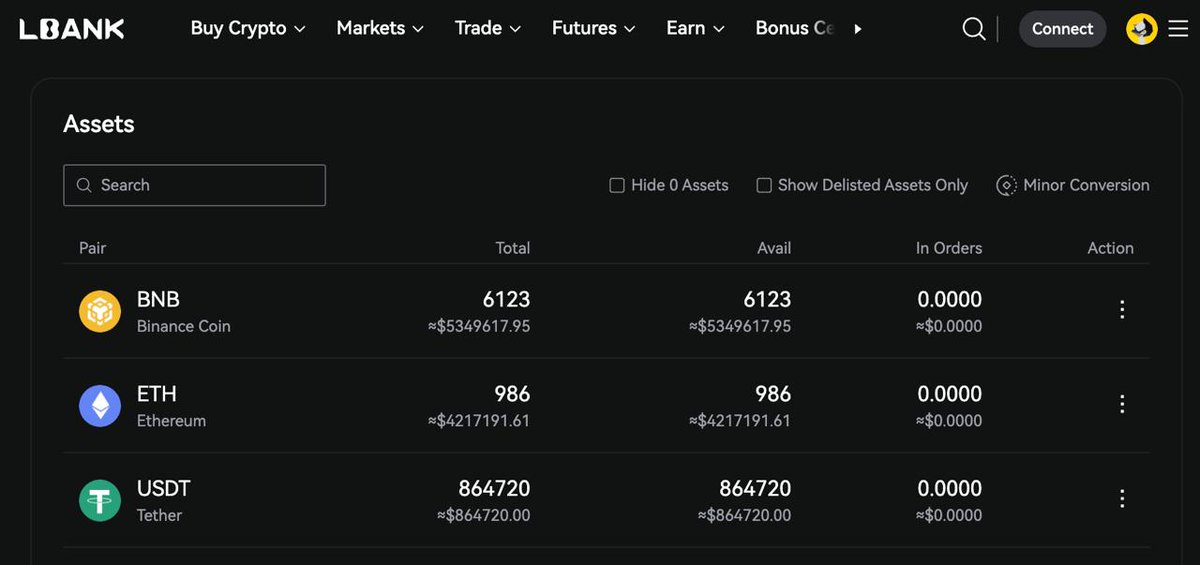Expand the Buy Crypto dropdown

point(248,28)
